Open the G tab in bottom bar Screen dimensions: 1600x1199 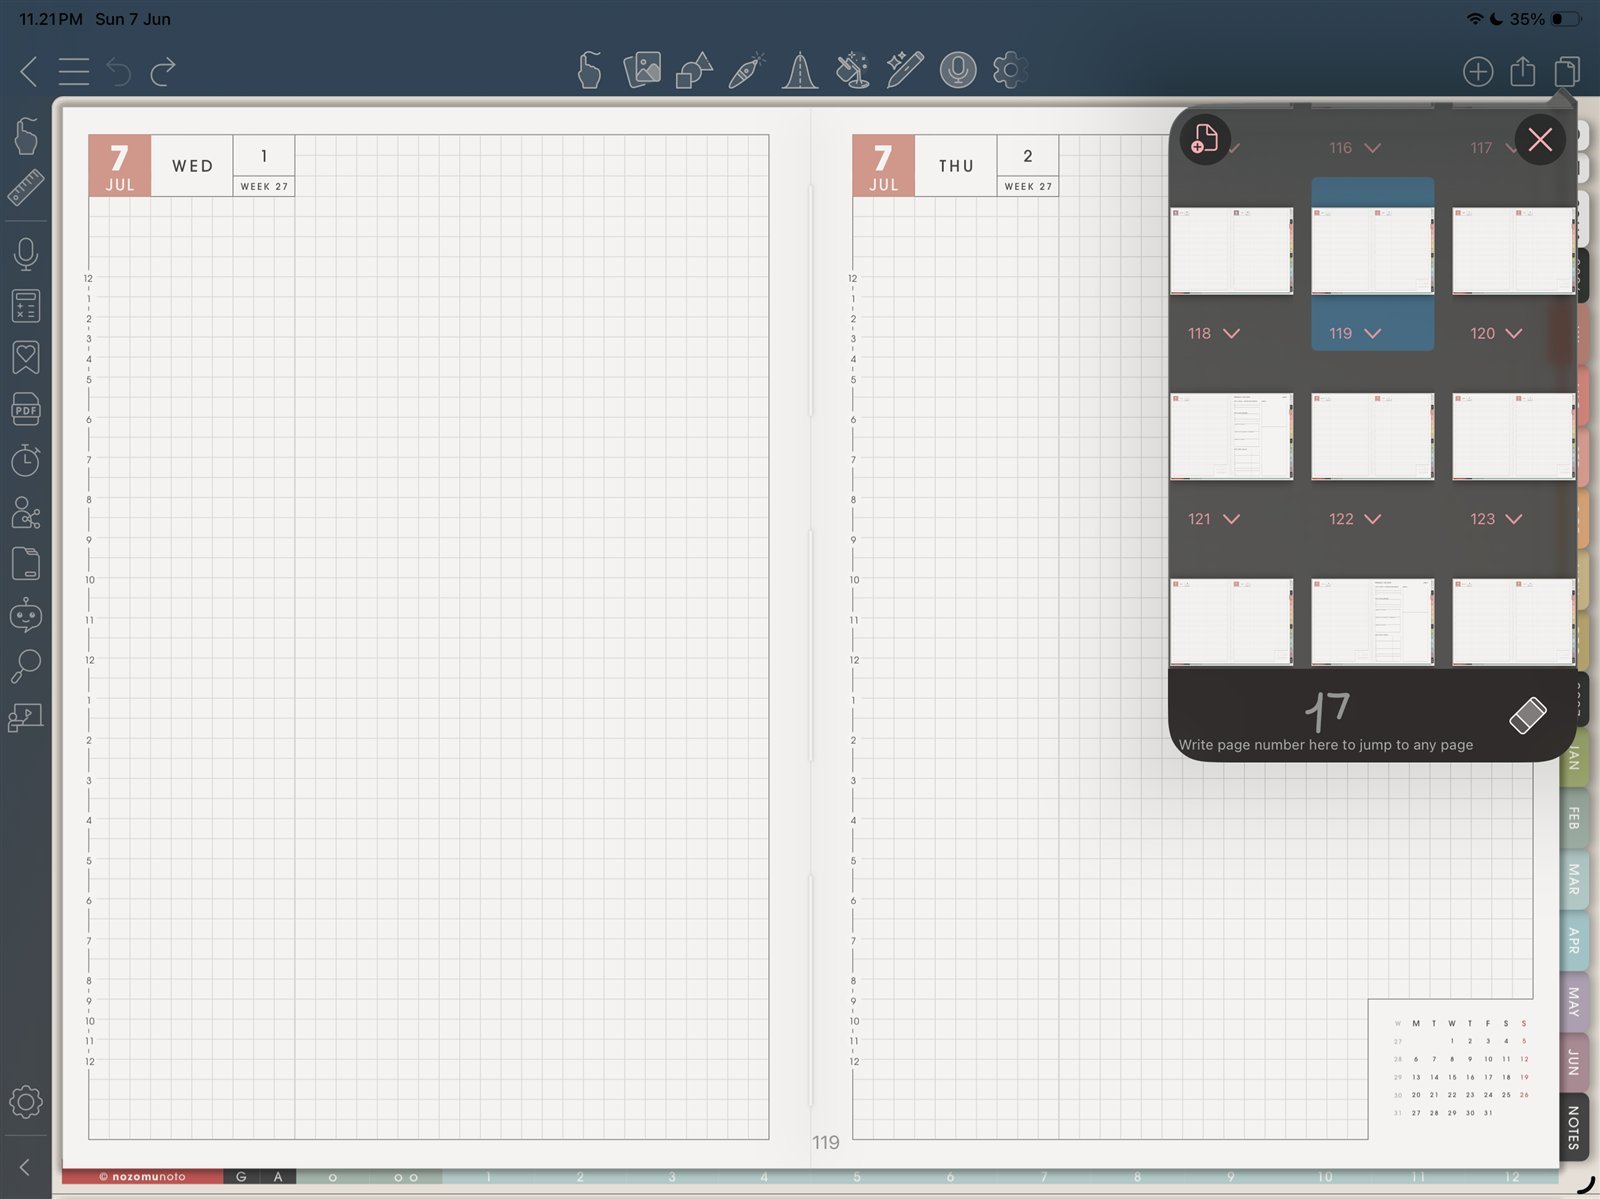coord(241,1177)
